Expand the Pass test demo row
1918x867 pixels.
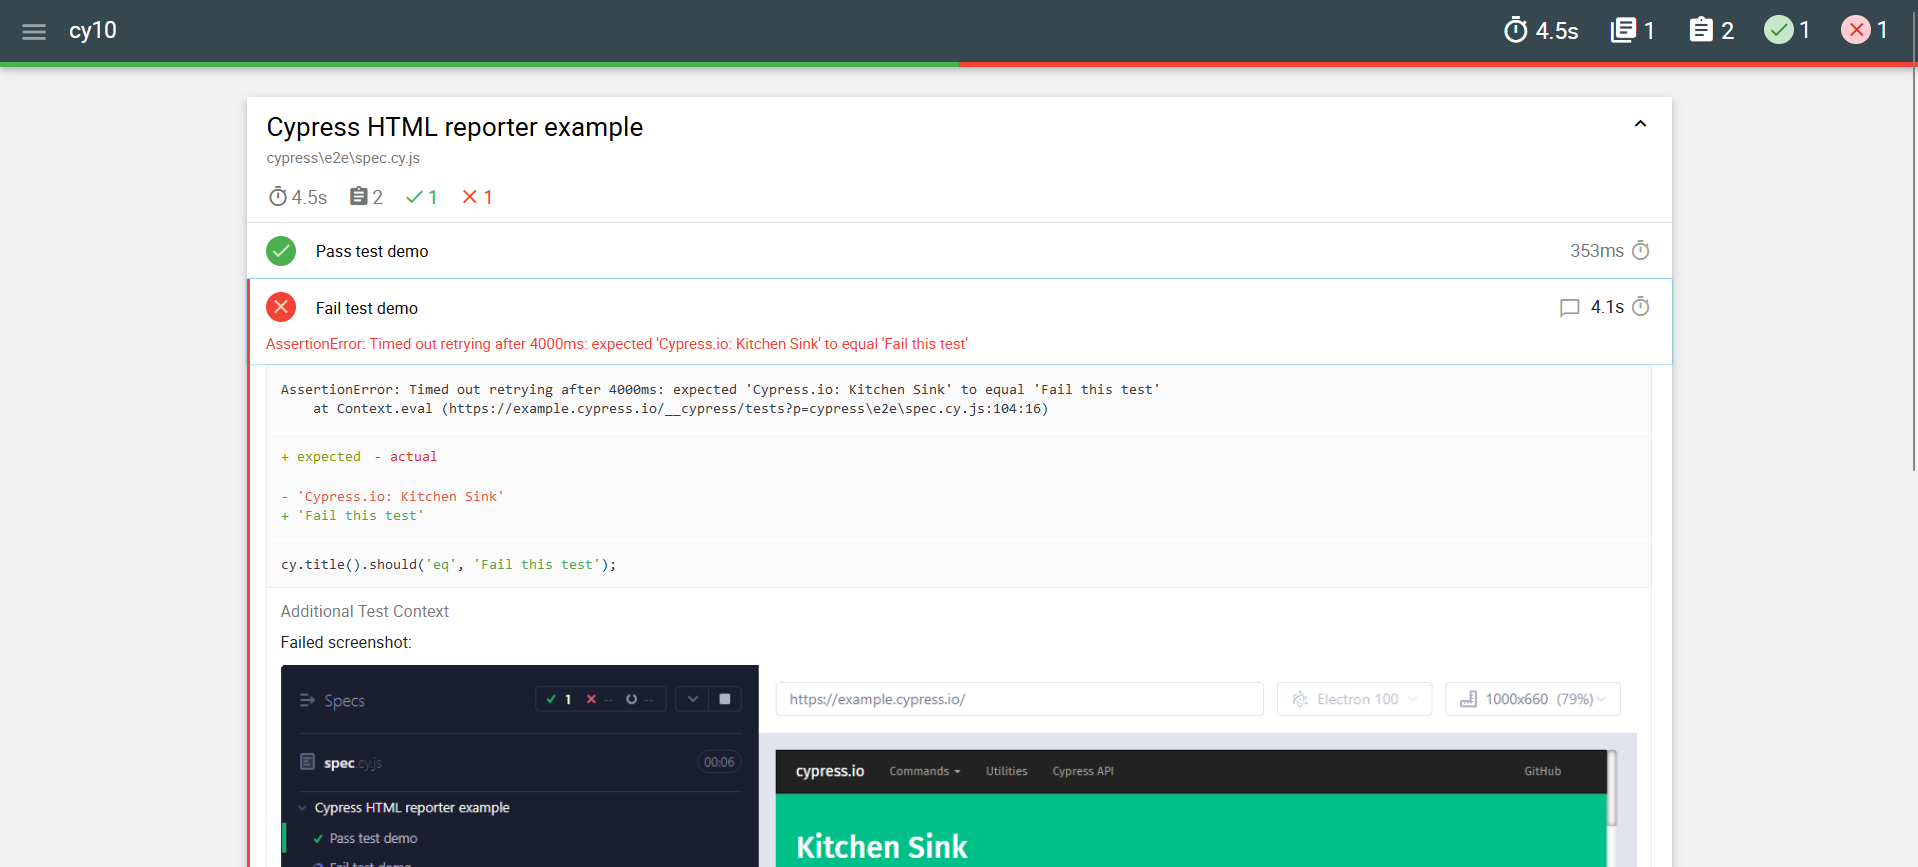[x=959, y=251]
